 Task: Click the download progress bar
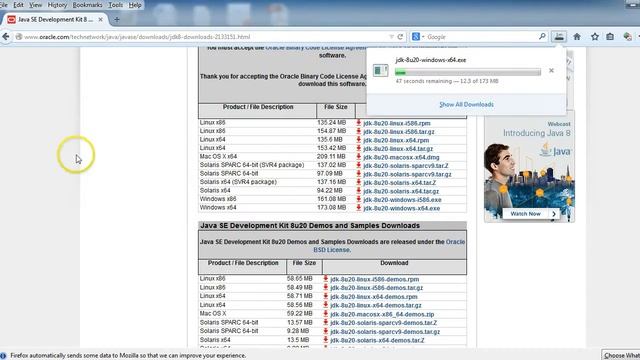tap(468, 72)
